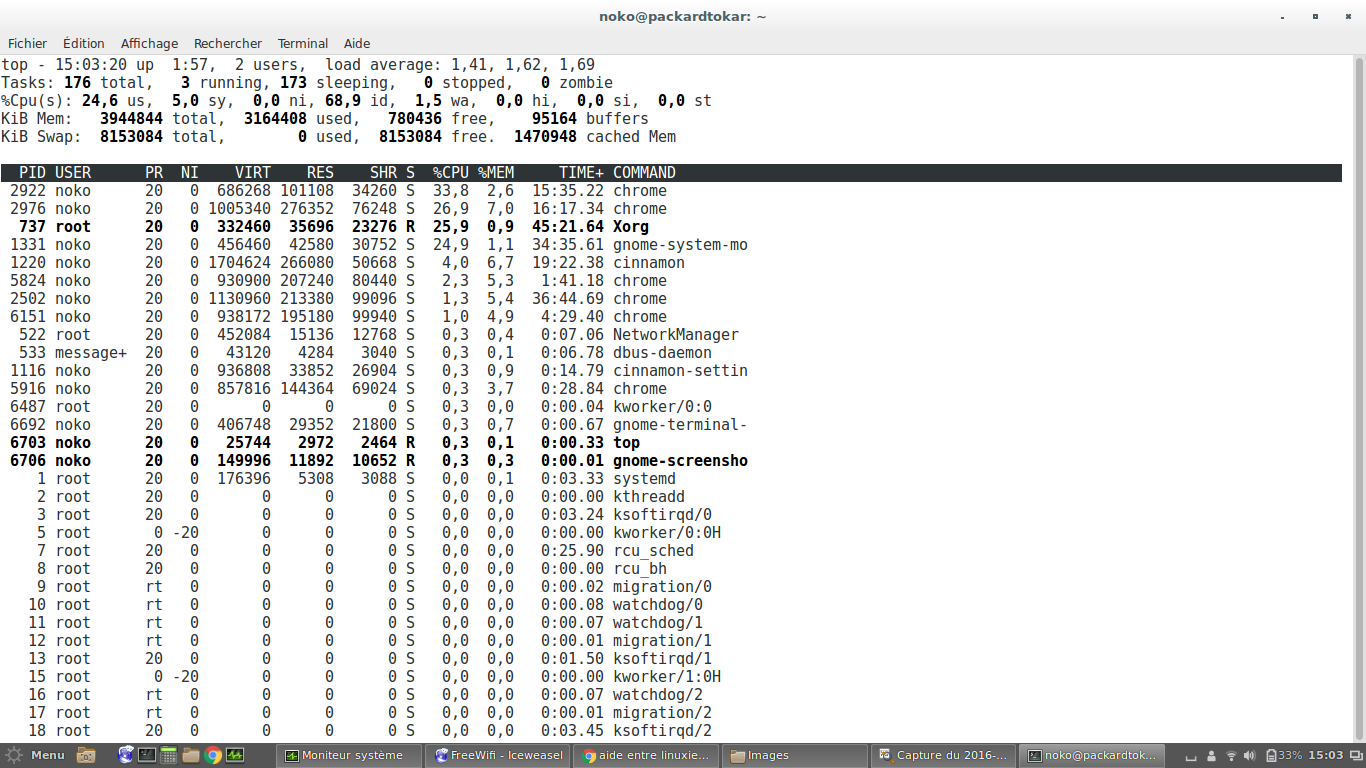Click the COMMAND column header
Screen dimensions: 1366x768
(x=644, y=173)
